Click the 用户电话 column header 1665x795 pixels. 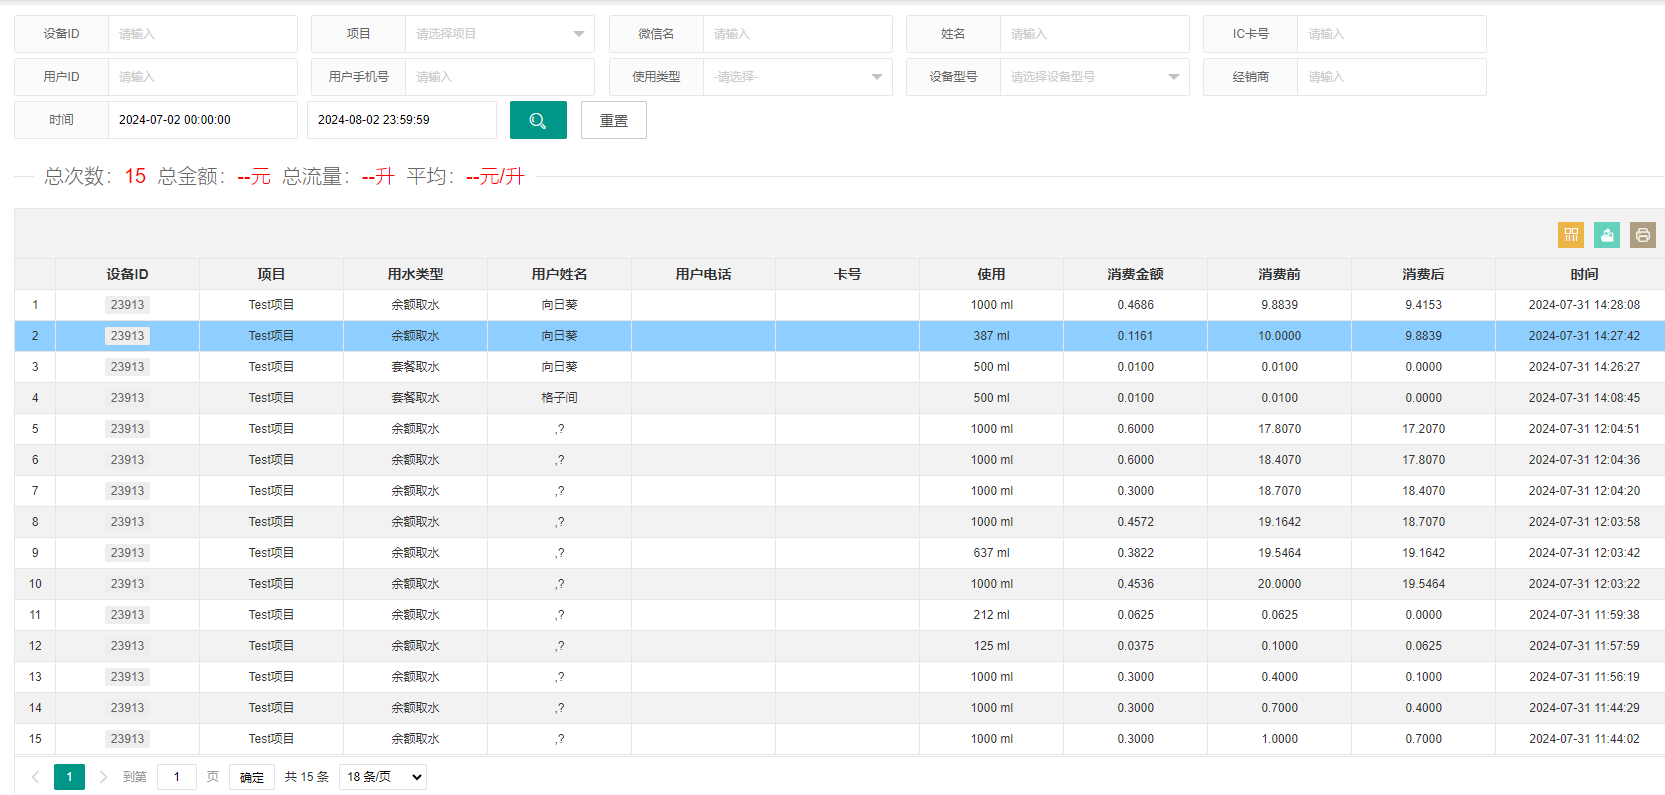[x=703, y=274]
